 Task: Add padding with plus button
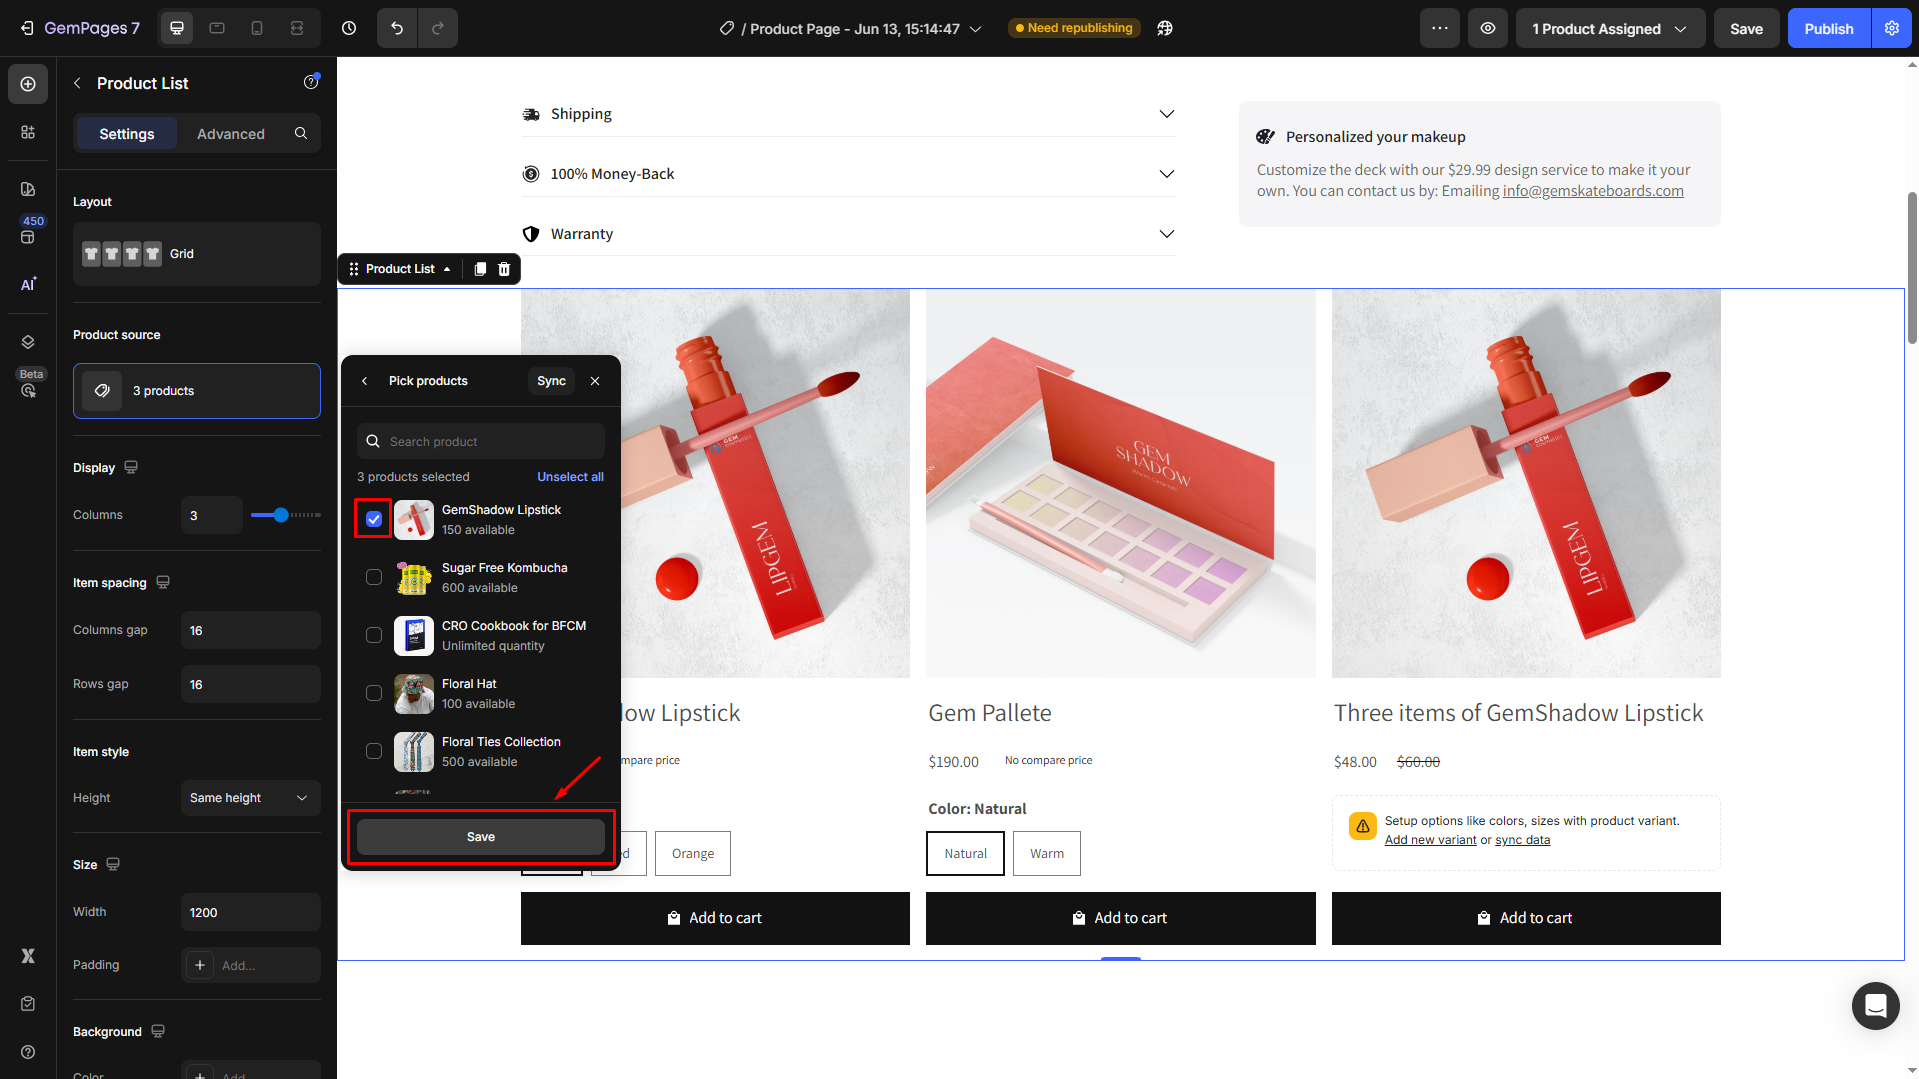coord(200,965)
